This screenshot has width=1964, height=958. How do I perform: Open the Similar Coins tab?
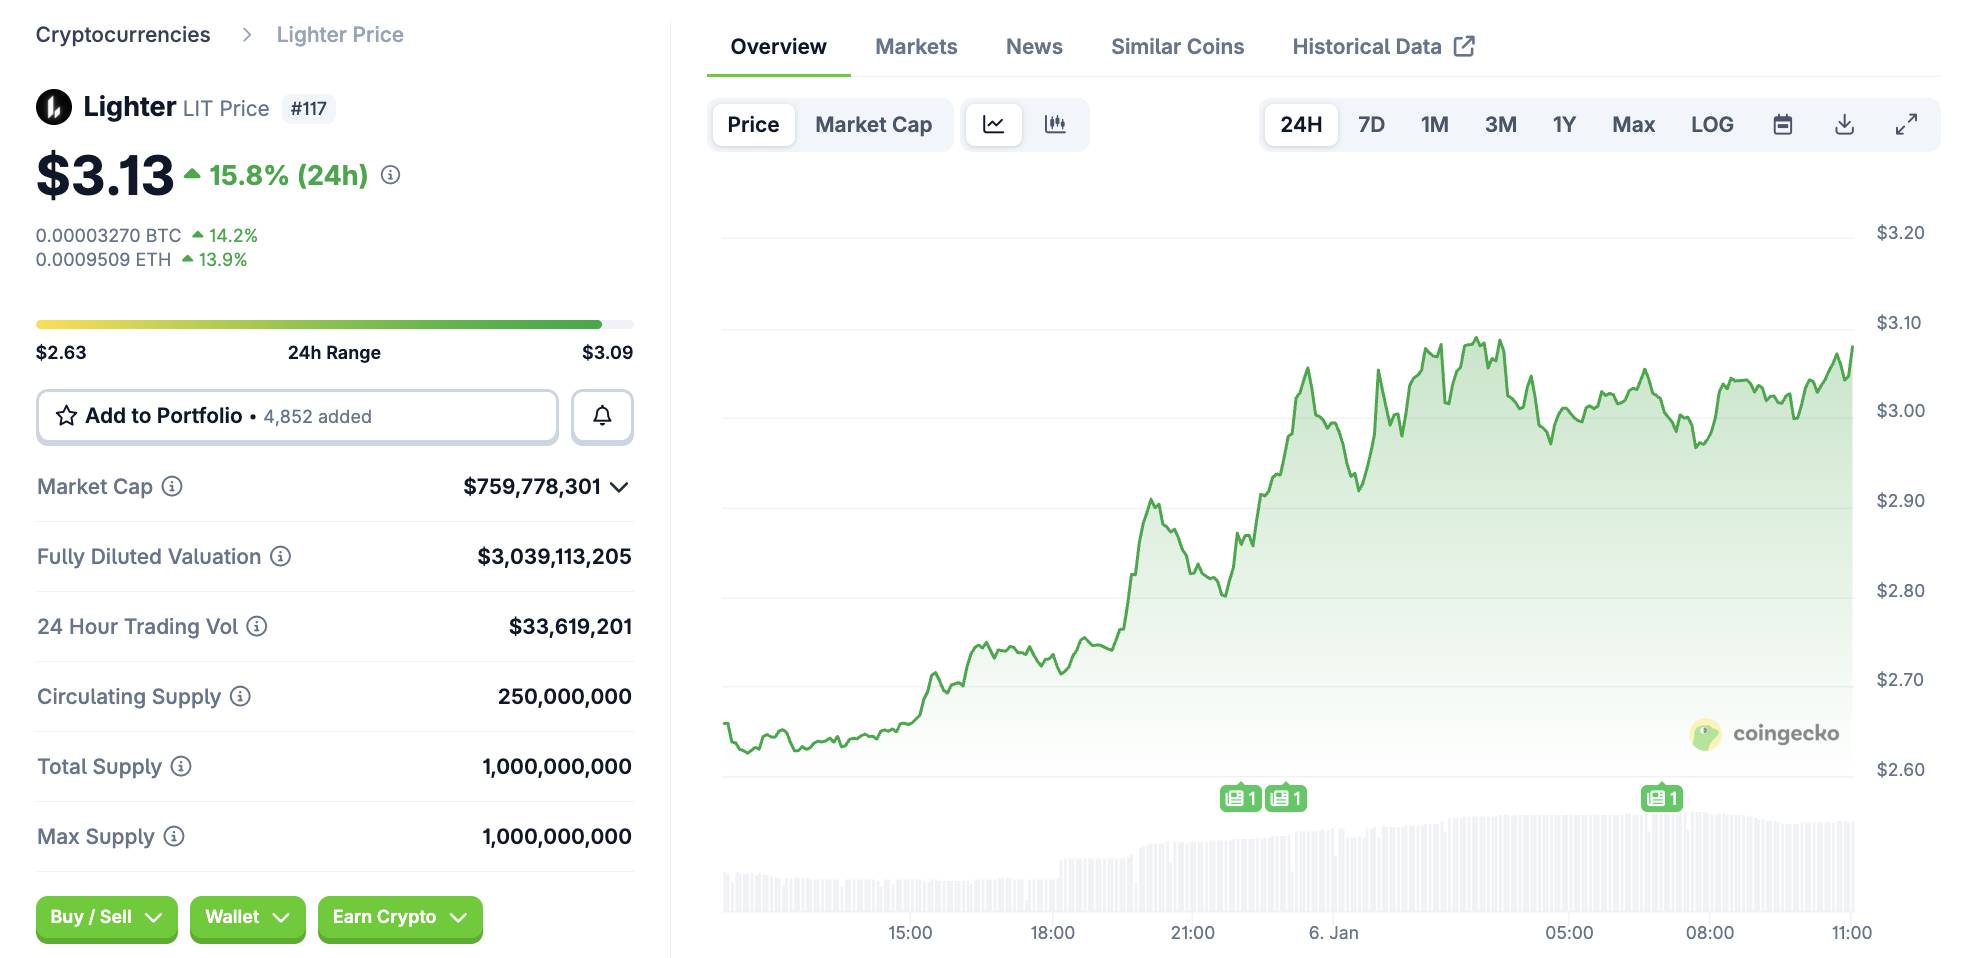(1177, 47)
